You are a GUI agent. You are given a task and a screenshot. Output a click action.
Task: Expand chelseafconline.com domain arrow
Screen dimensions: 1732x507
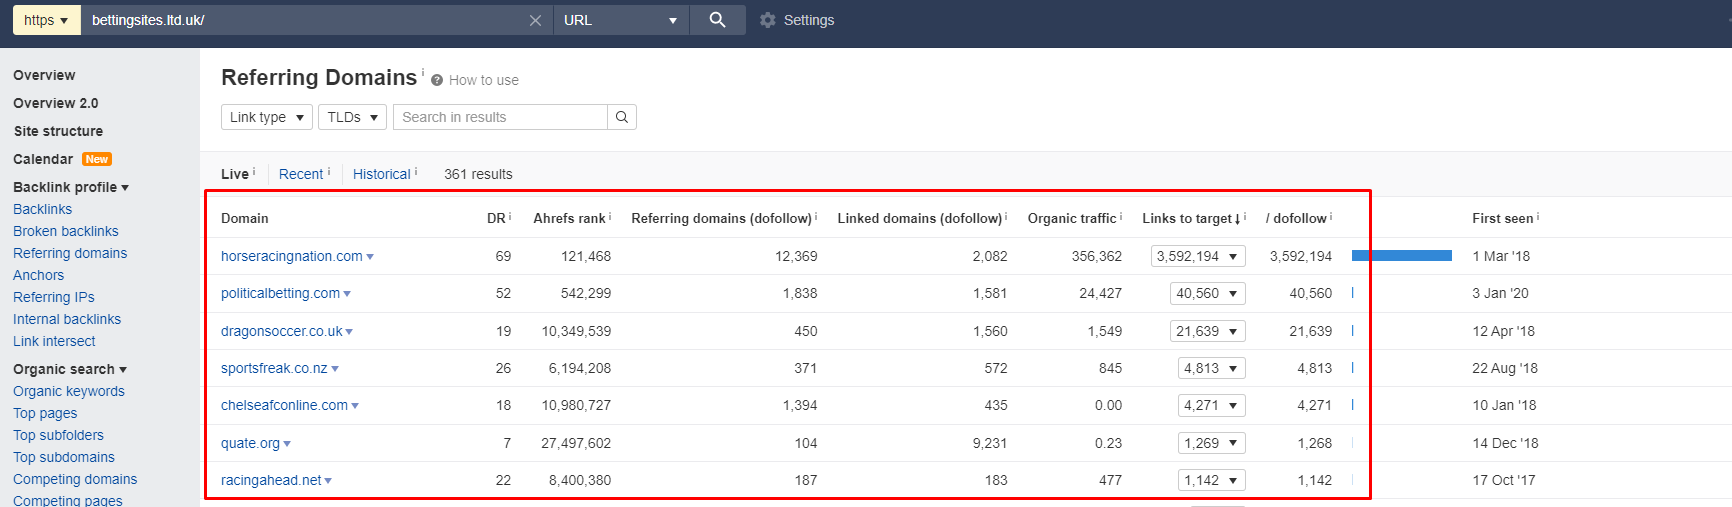click(355, 406)
